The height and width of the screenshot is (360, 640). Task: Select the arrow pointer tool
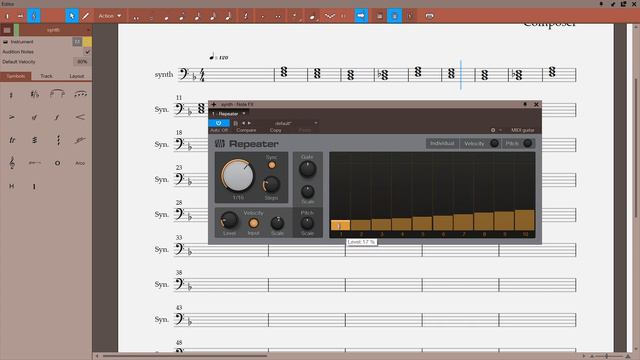pos(72,16)
